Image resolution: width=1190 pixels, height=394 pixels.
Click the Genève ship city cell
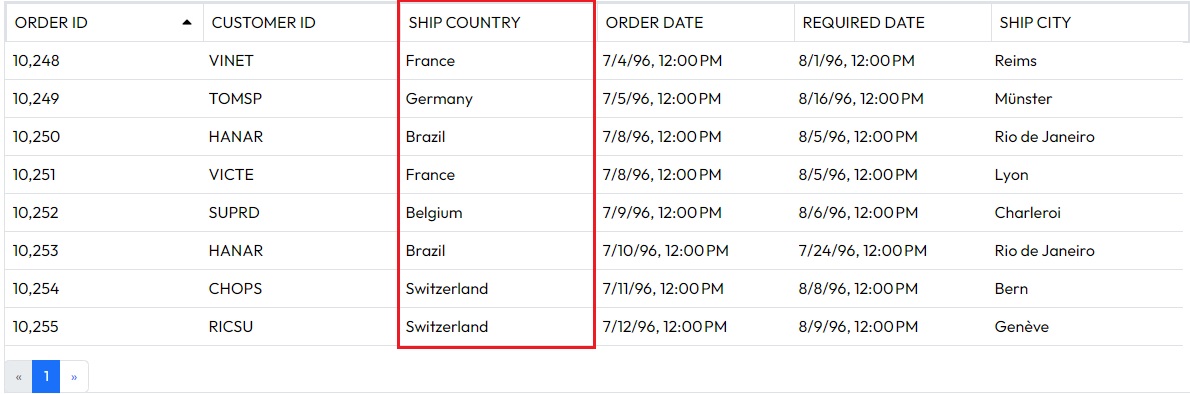pyautogui.click(x=1087, y=326)
